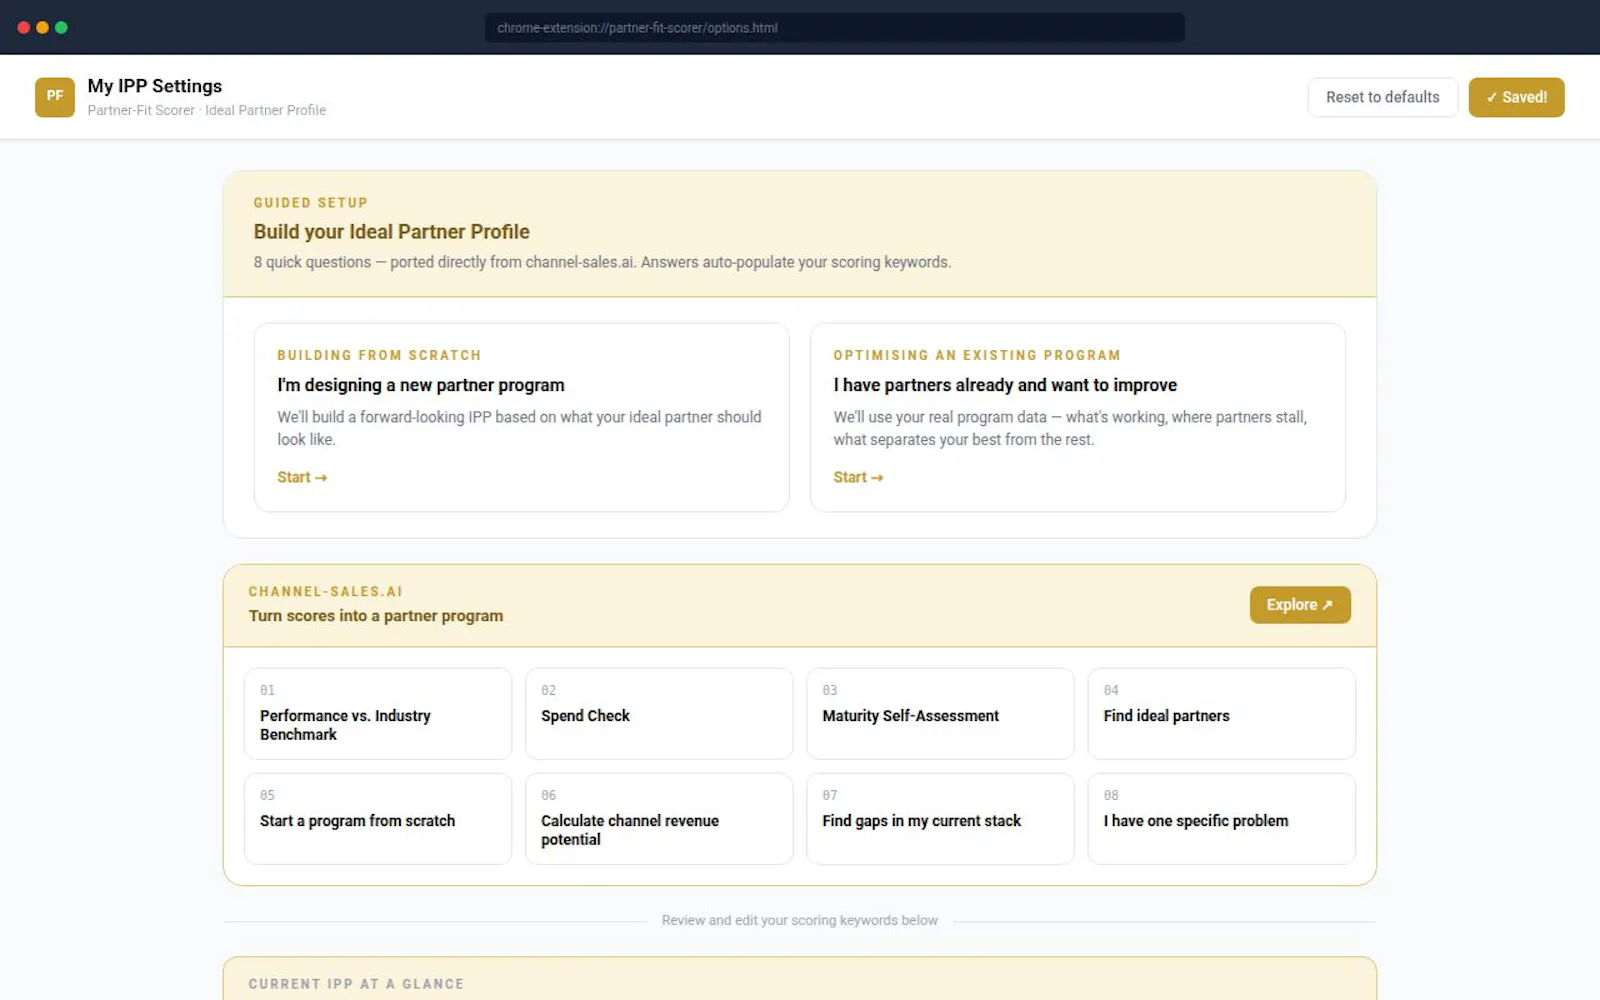Click the '8 quick questions' description text
This screenshot has height=1000, width=1600.
(602, 262)
